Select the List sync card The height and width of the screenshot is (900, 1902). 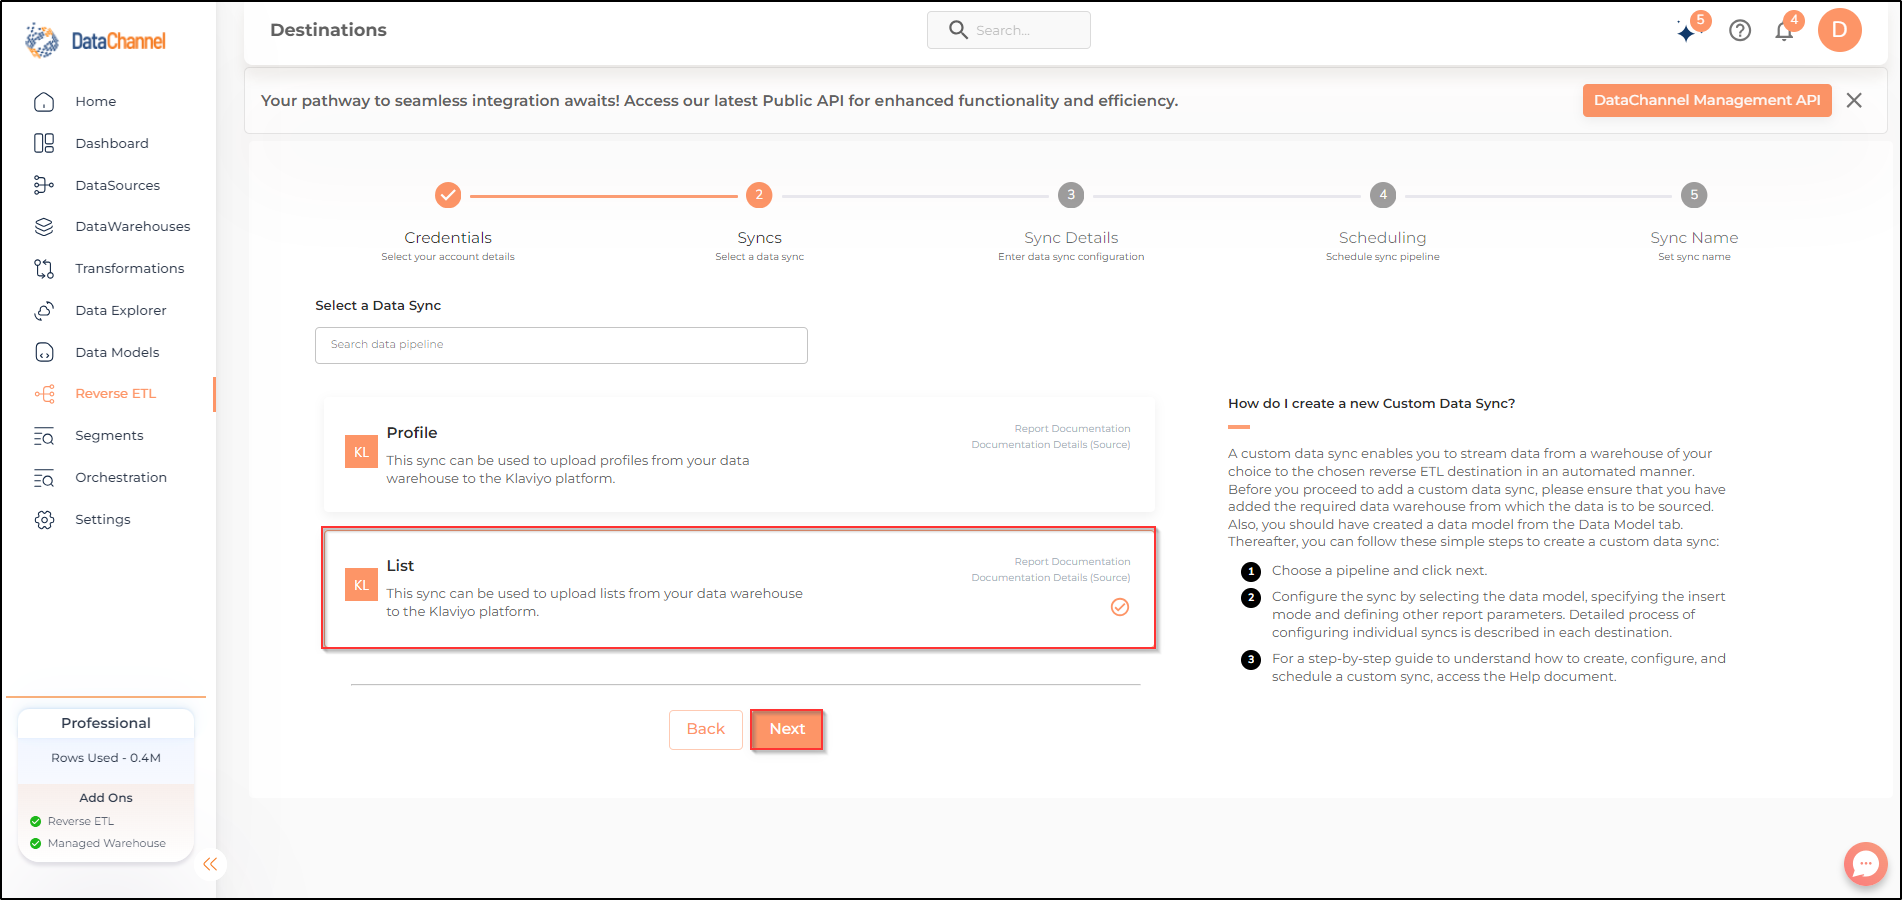739,588
